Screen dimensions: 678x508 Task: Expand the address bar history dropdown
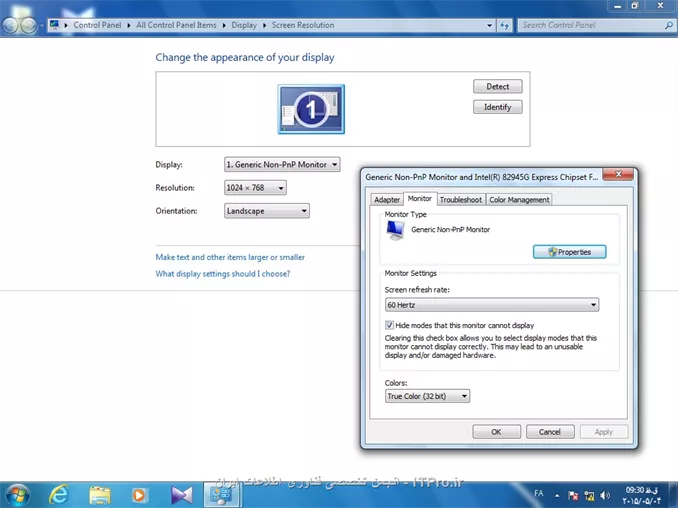[x=489, y=26]
